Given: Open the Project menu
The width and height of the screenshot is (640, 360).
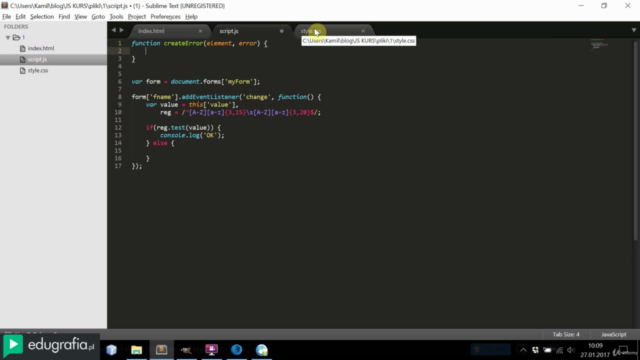Looking at the screenshot, I should (x=137, y=17).
